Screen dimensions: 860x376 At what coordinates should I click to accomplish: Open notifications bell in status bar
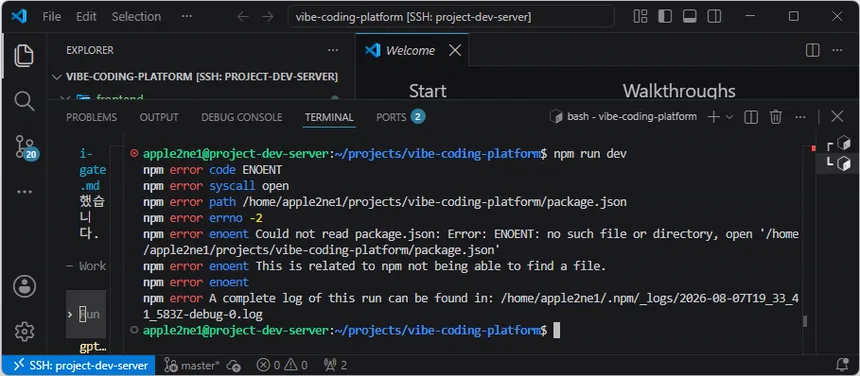point(842,364)
